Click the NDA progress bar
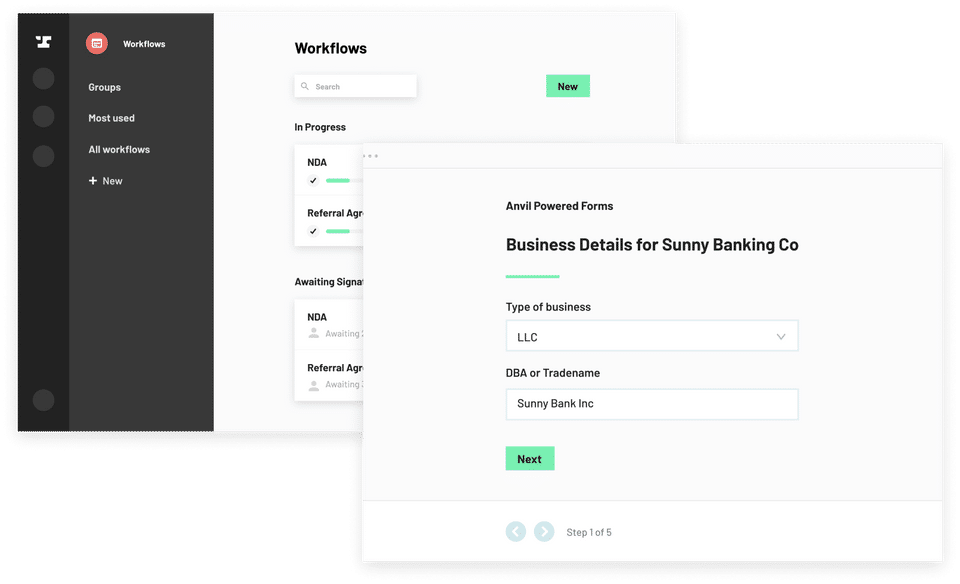Image resolution: width=960 pixels, height=584 pixels. point(344,181)
